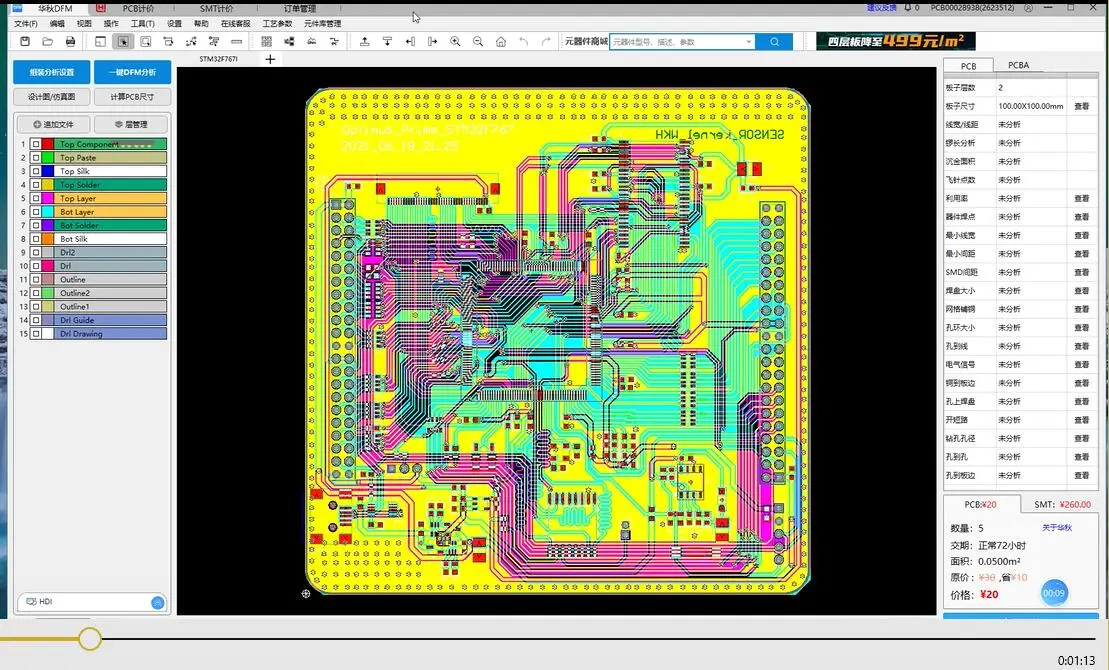Select the arrow pointer selection tool
Image resolution: width=1109 pixels, height=670 pixels.
[123, 42]
